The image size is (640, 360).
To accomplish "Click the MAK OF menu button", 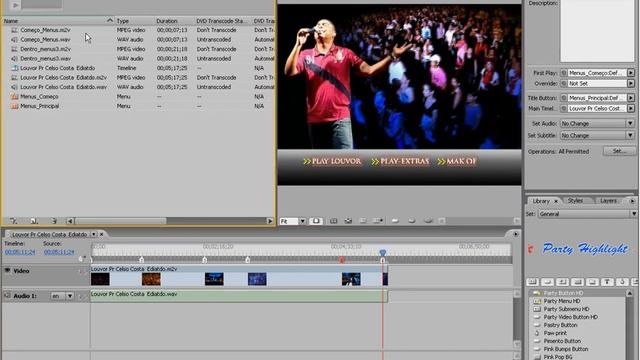I will [x=457, y=161].
